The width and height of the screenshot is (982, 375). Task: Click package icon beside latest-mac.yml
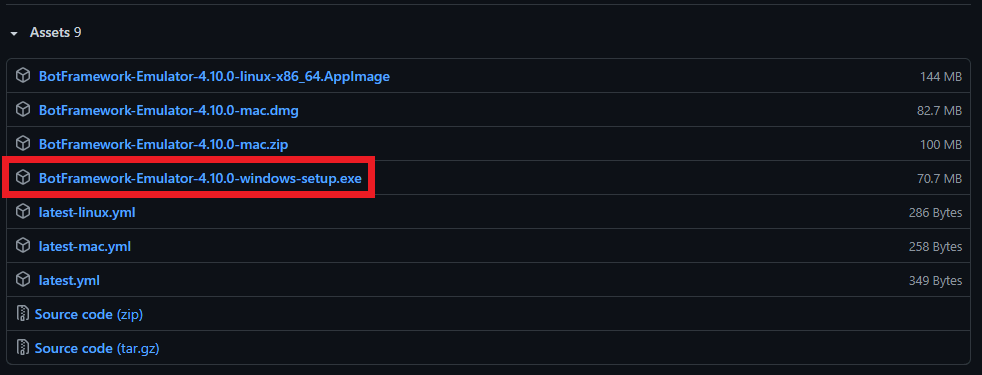click(x=23, y=245)
